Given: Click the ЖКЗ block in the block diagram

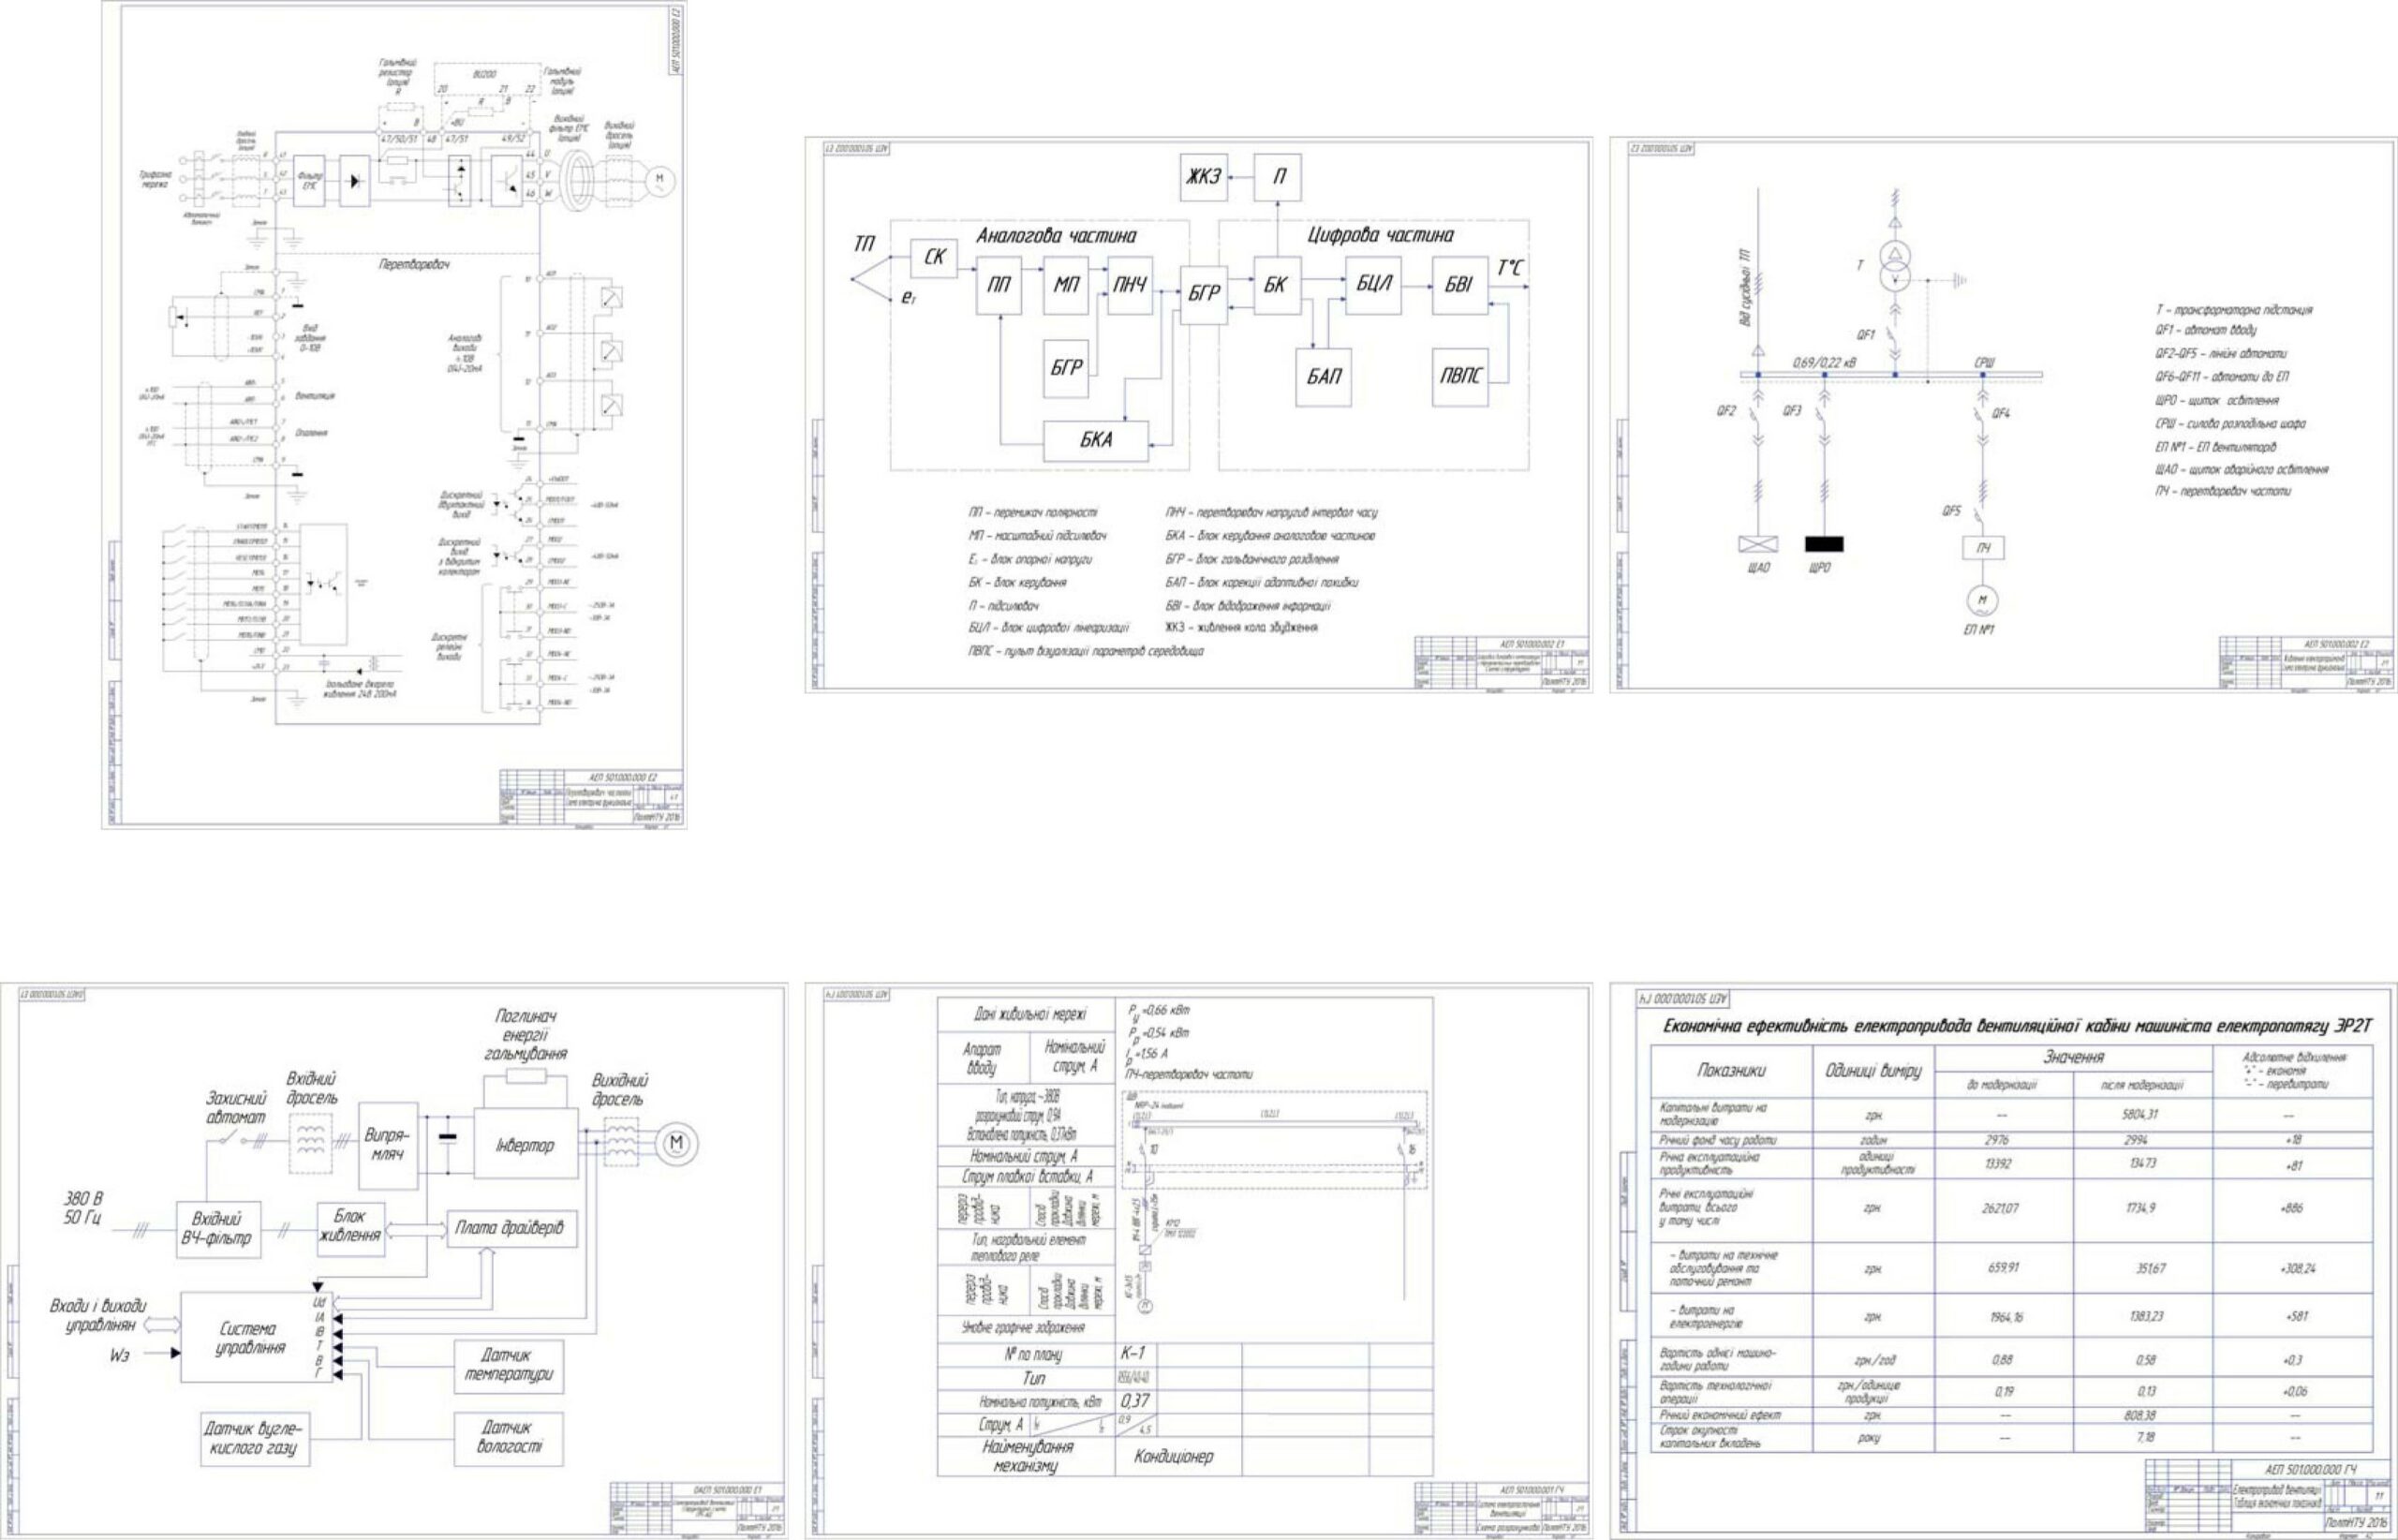Looking at the screenshot, I should click(x=1203, y=177).
